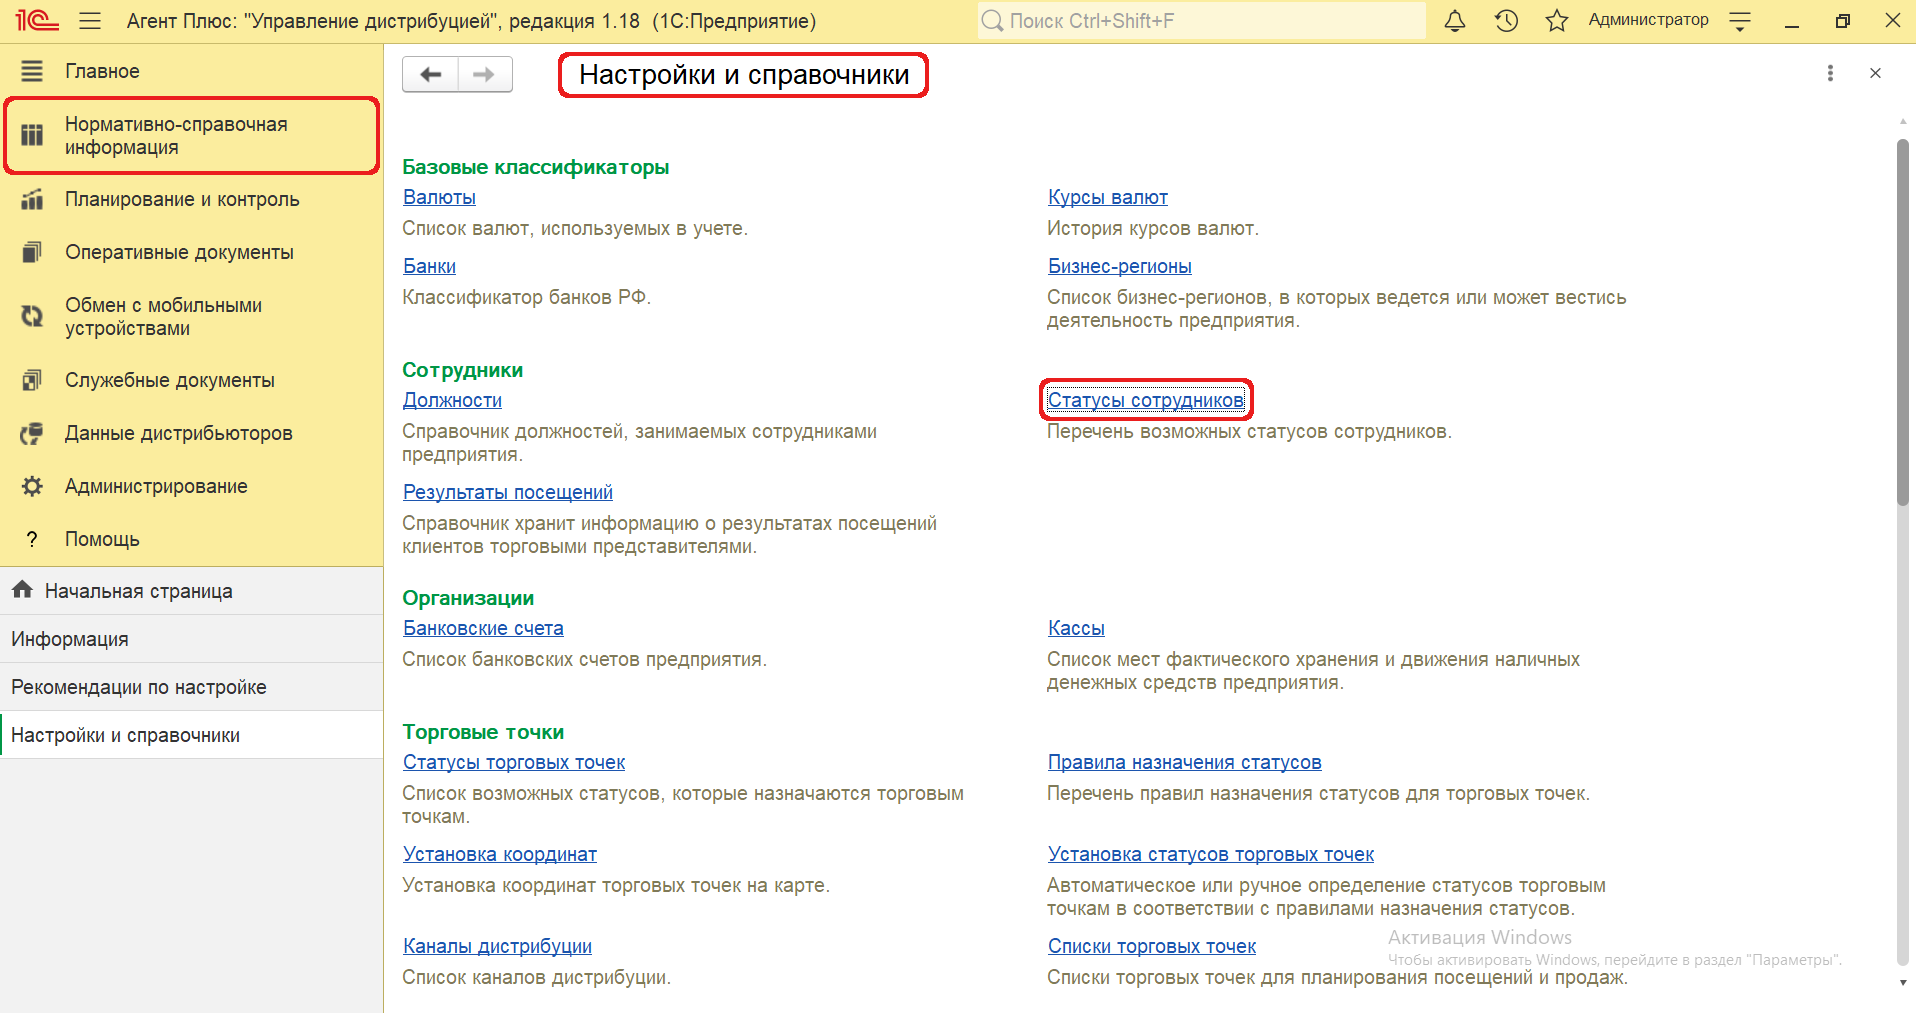Click the Администратор user name
The height and width of the screenshot is (1013, 1916).
click(1648, 20)
